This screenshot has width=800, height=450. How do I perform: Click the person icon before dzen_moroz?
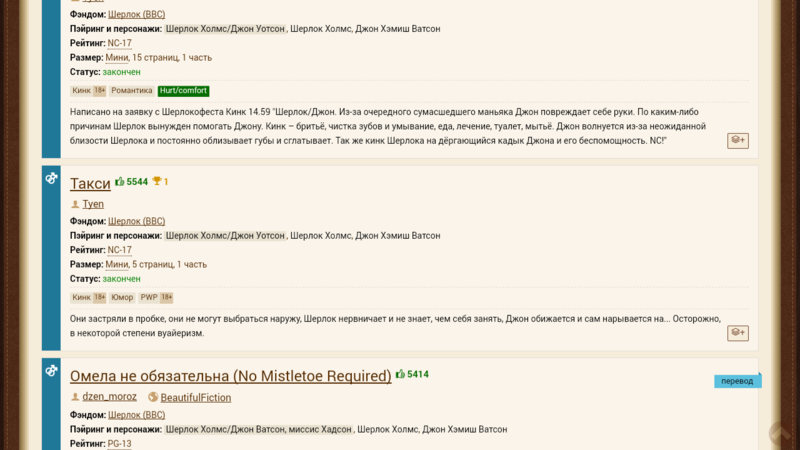pyautogui.click(x=75, y=396)
